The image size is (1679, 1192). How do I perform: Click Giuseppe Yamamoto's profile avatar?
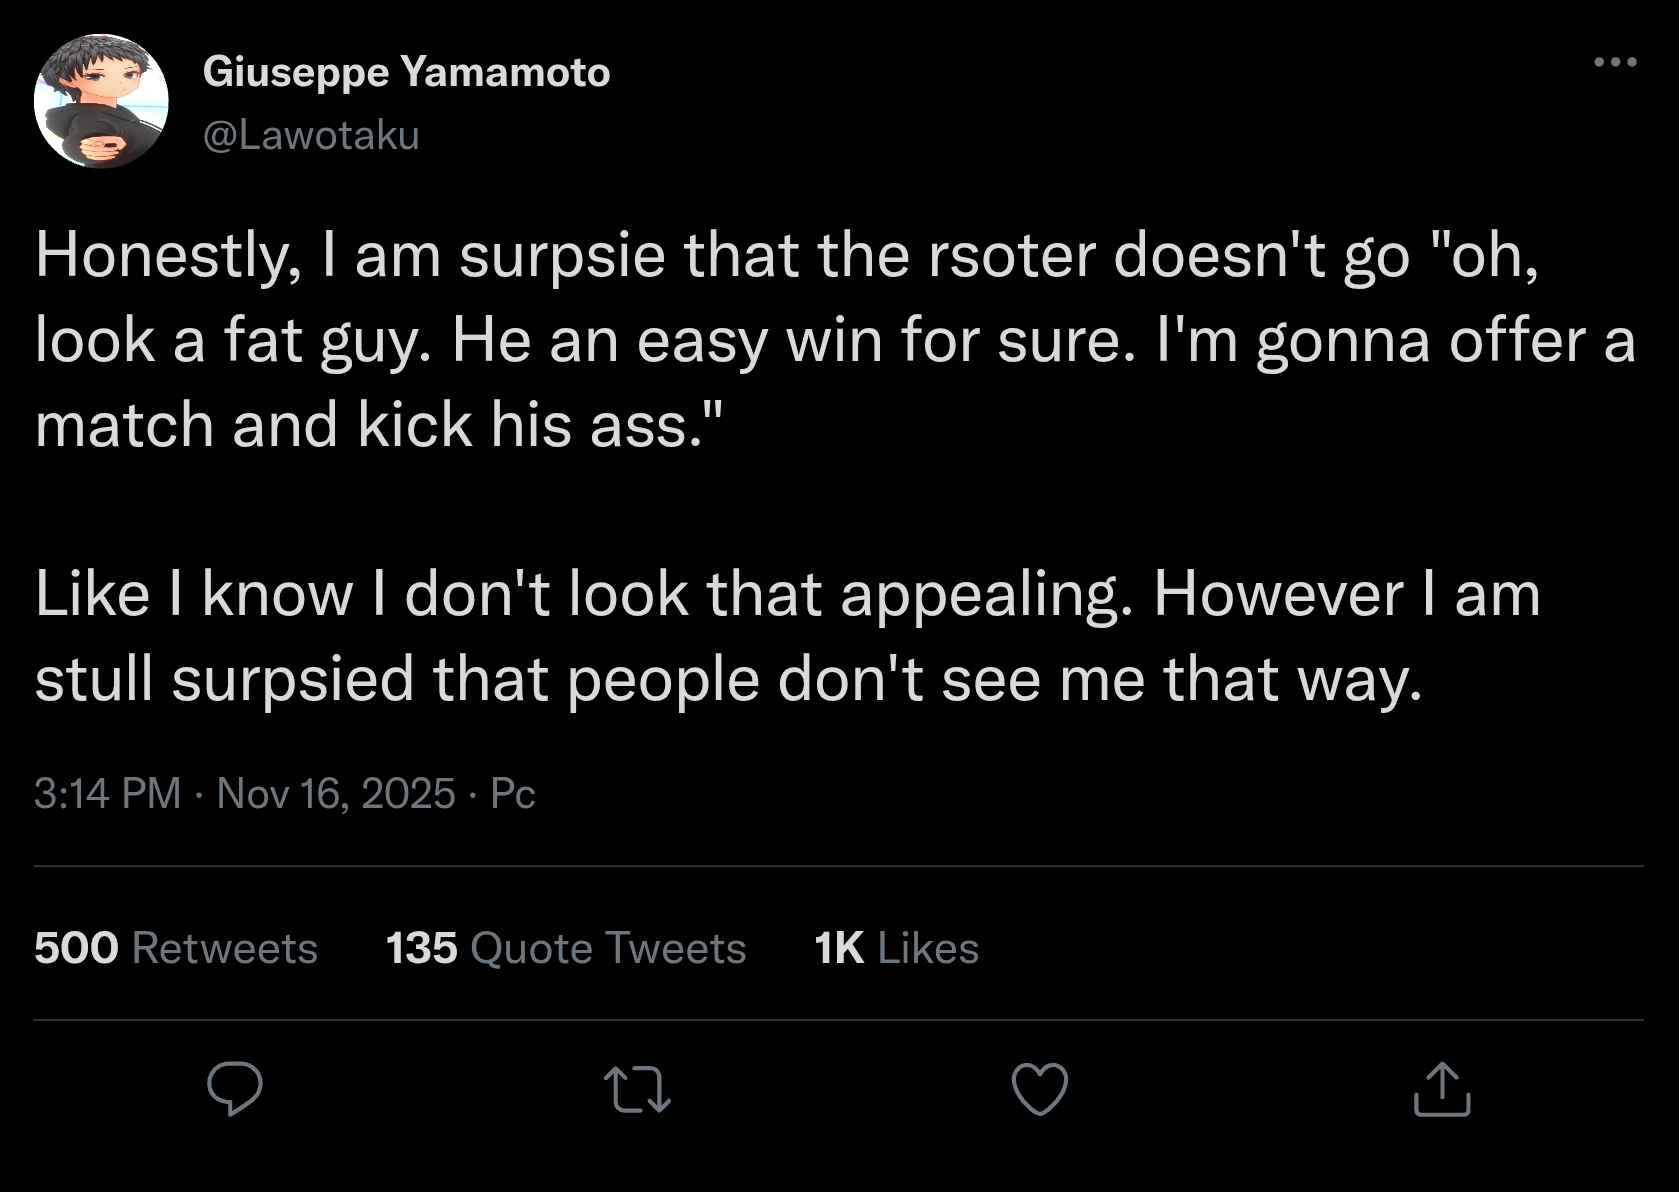101,101
